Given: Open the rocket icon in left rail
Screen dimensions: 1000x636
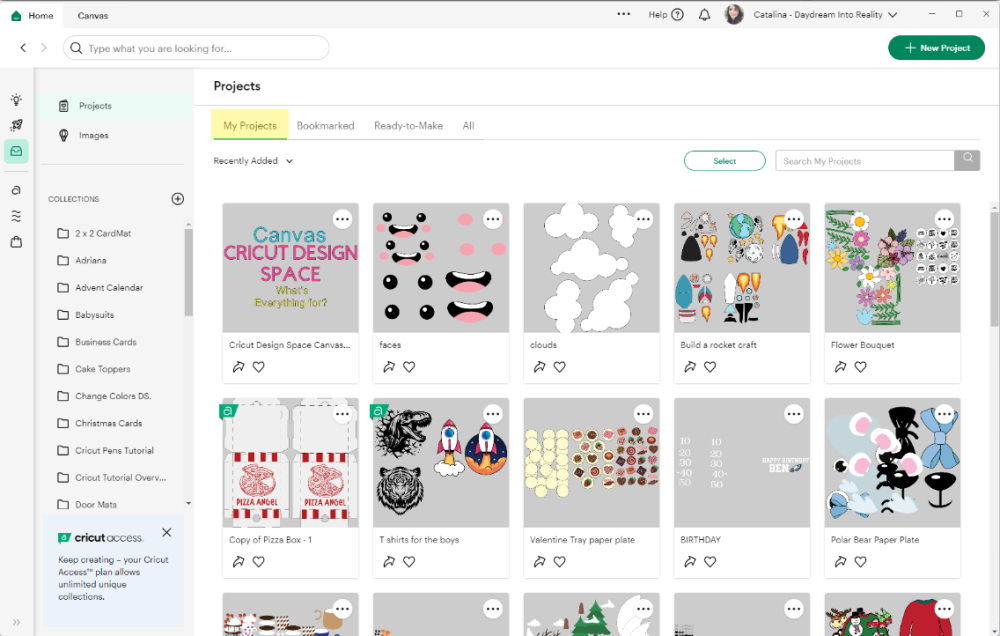Looking at the screenshot, I should (16, 125).
